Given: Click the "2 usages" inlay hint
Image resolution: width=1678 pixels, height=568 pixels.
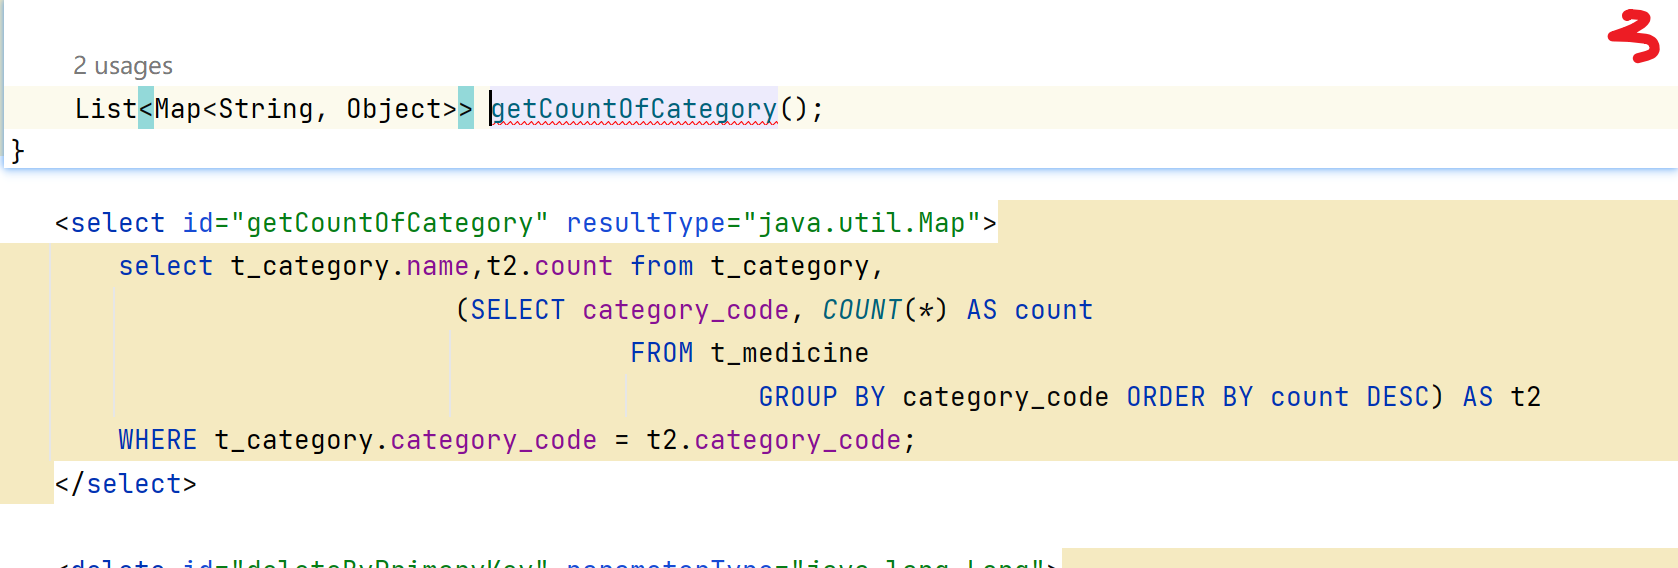Looking at the screenshot, I should pyautogui.click(x=122, y=66).
